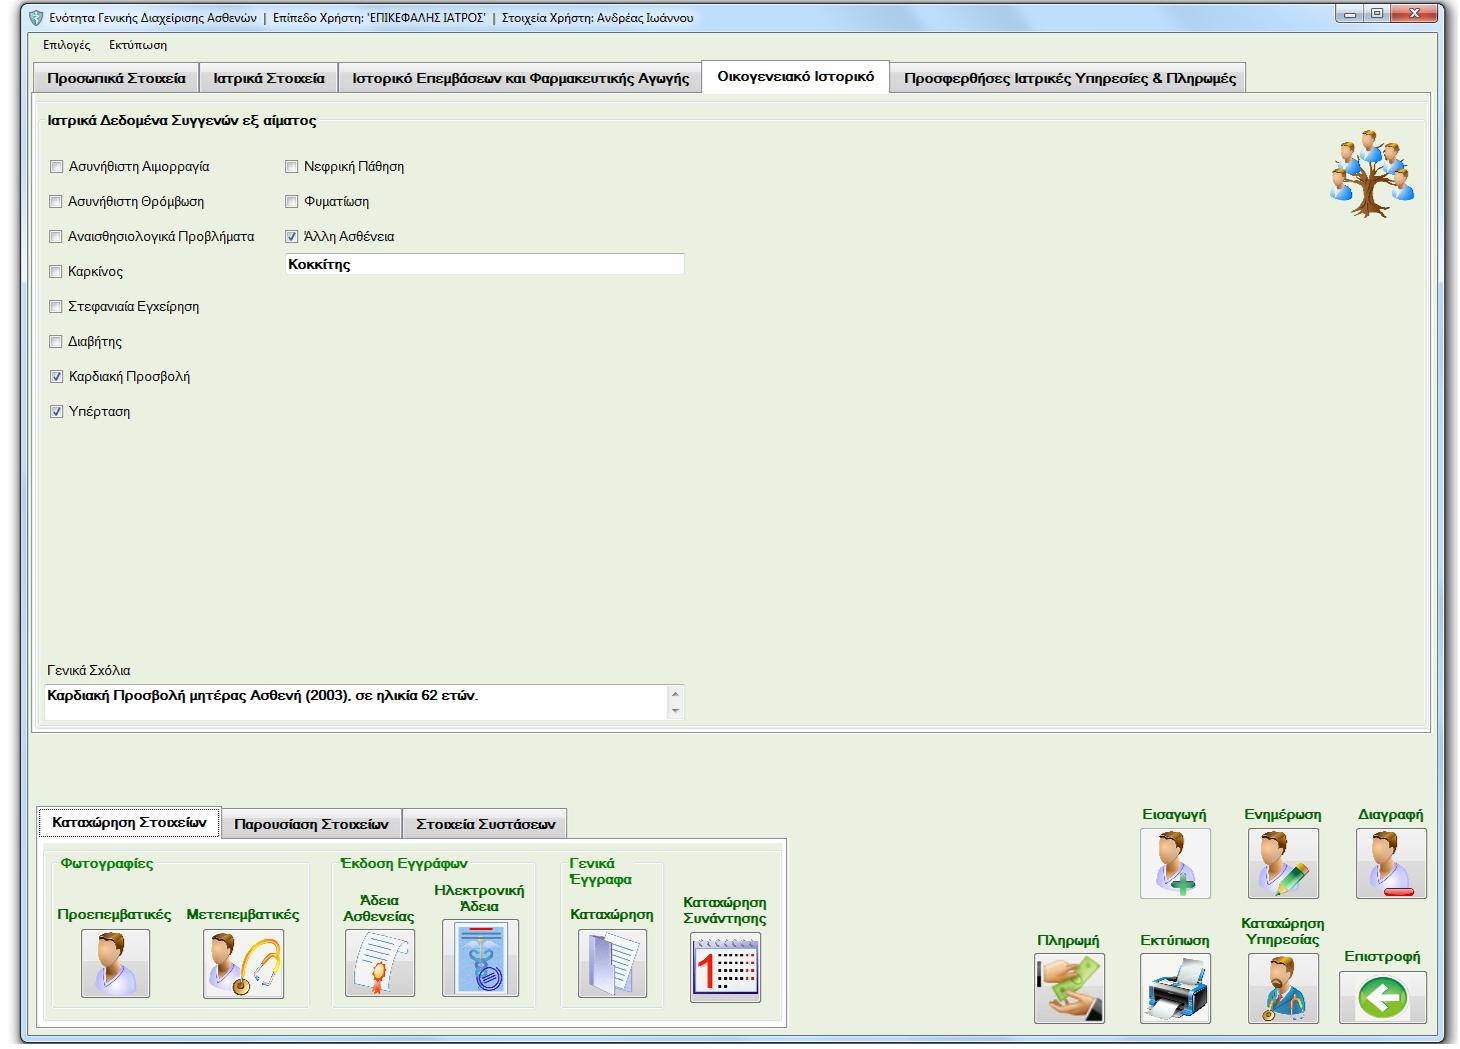
Task: Click the Εισαγωγή add patient icon
Action: coord(1175,863)
